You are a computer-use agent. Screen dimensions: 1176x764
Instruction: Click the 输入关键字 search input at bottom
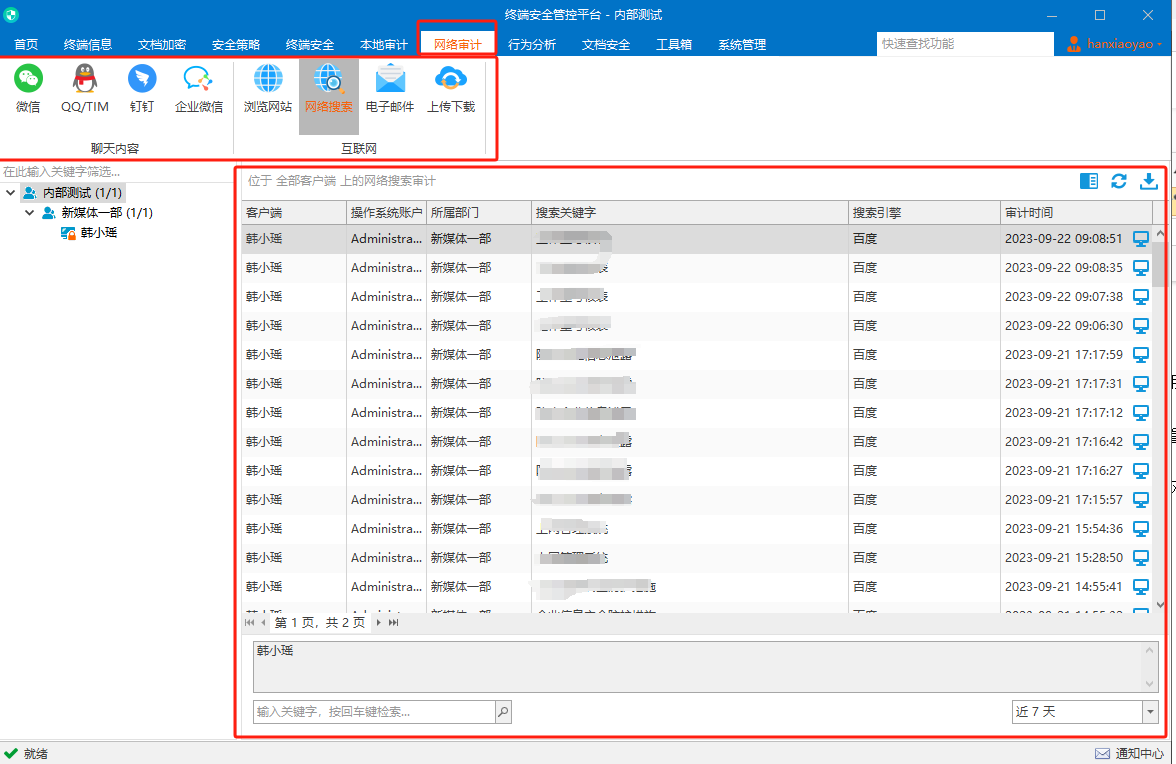[x=374, y=712]
